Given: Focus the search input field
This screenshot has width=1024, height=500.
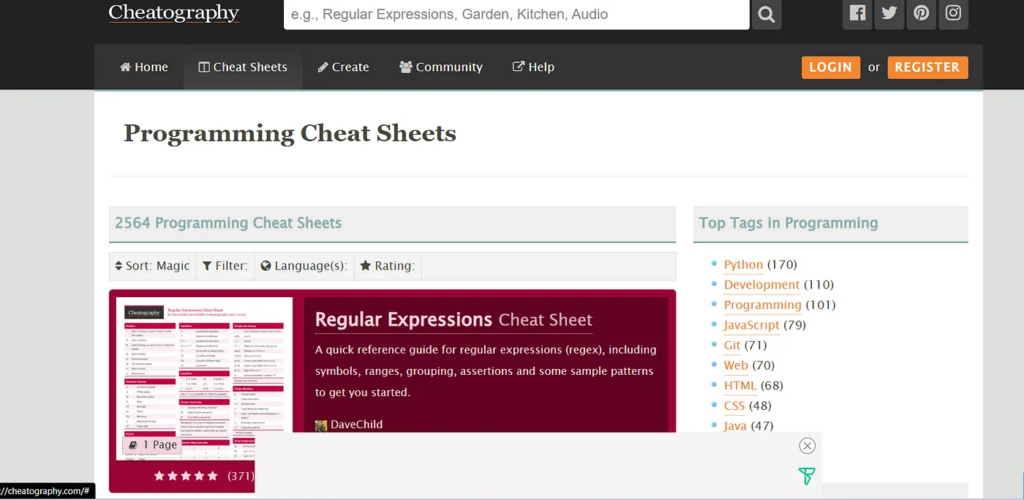Looking at the screenshot, I should coord(517,14).
